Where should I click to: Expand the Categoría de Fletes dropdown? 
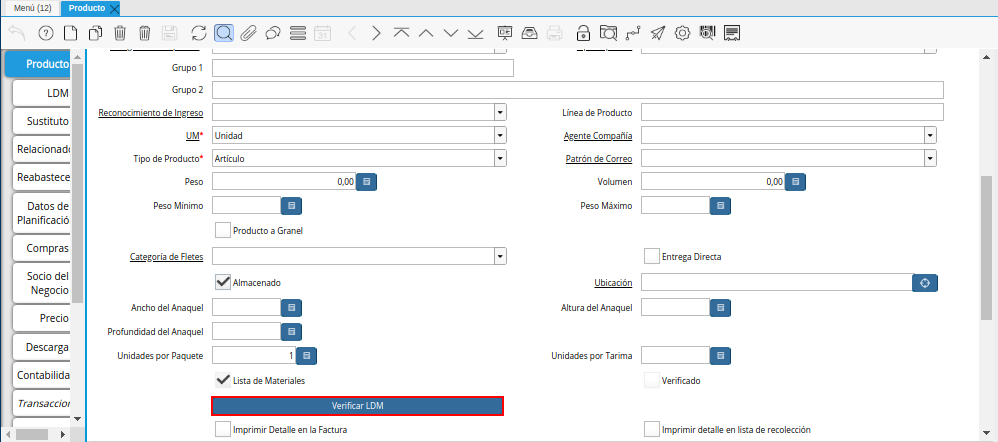click(500, 256)
